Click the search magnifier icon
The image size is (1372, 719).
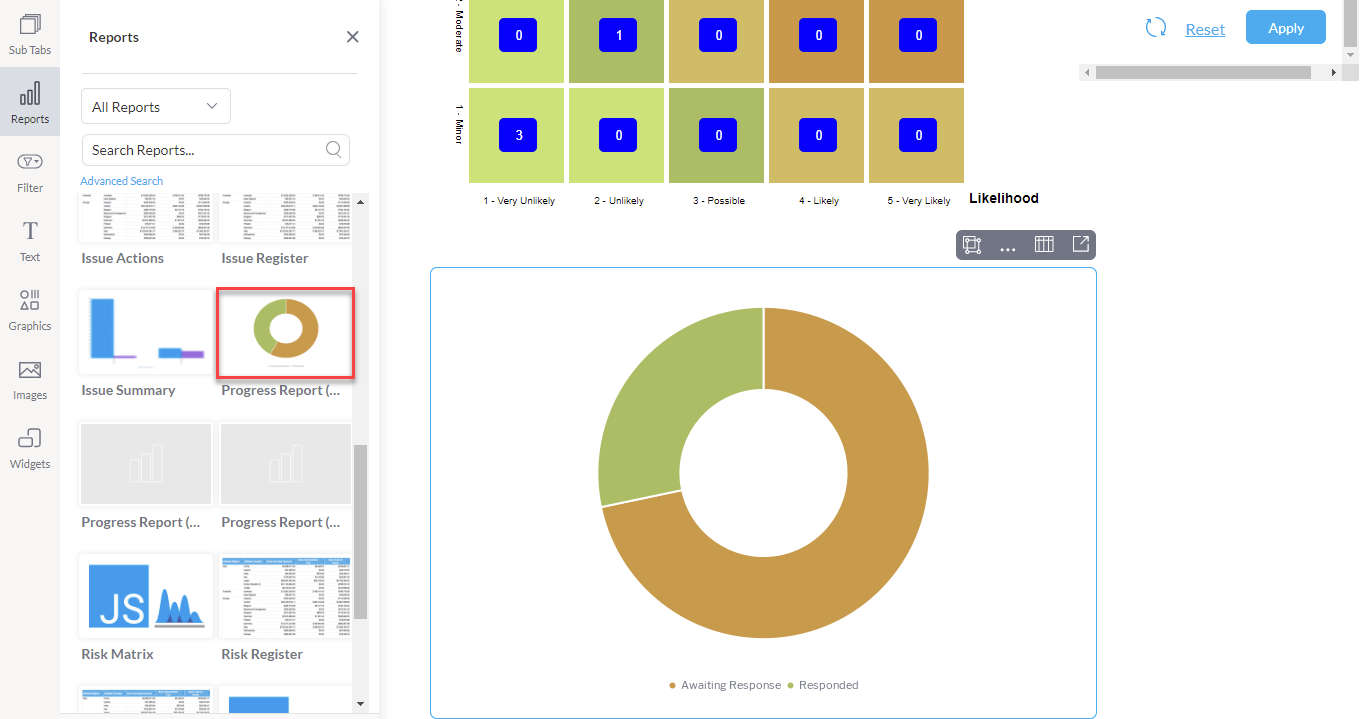(x=334, y=150)
